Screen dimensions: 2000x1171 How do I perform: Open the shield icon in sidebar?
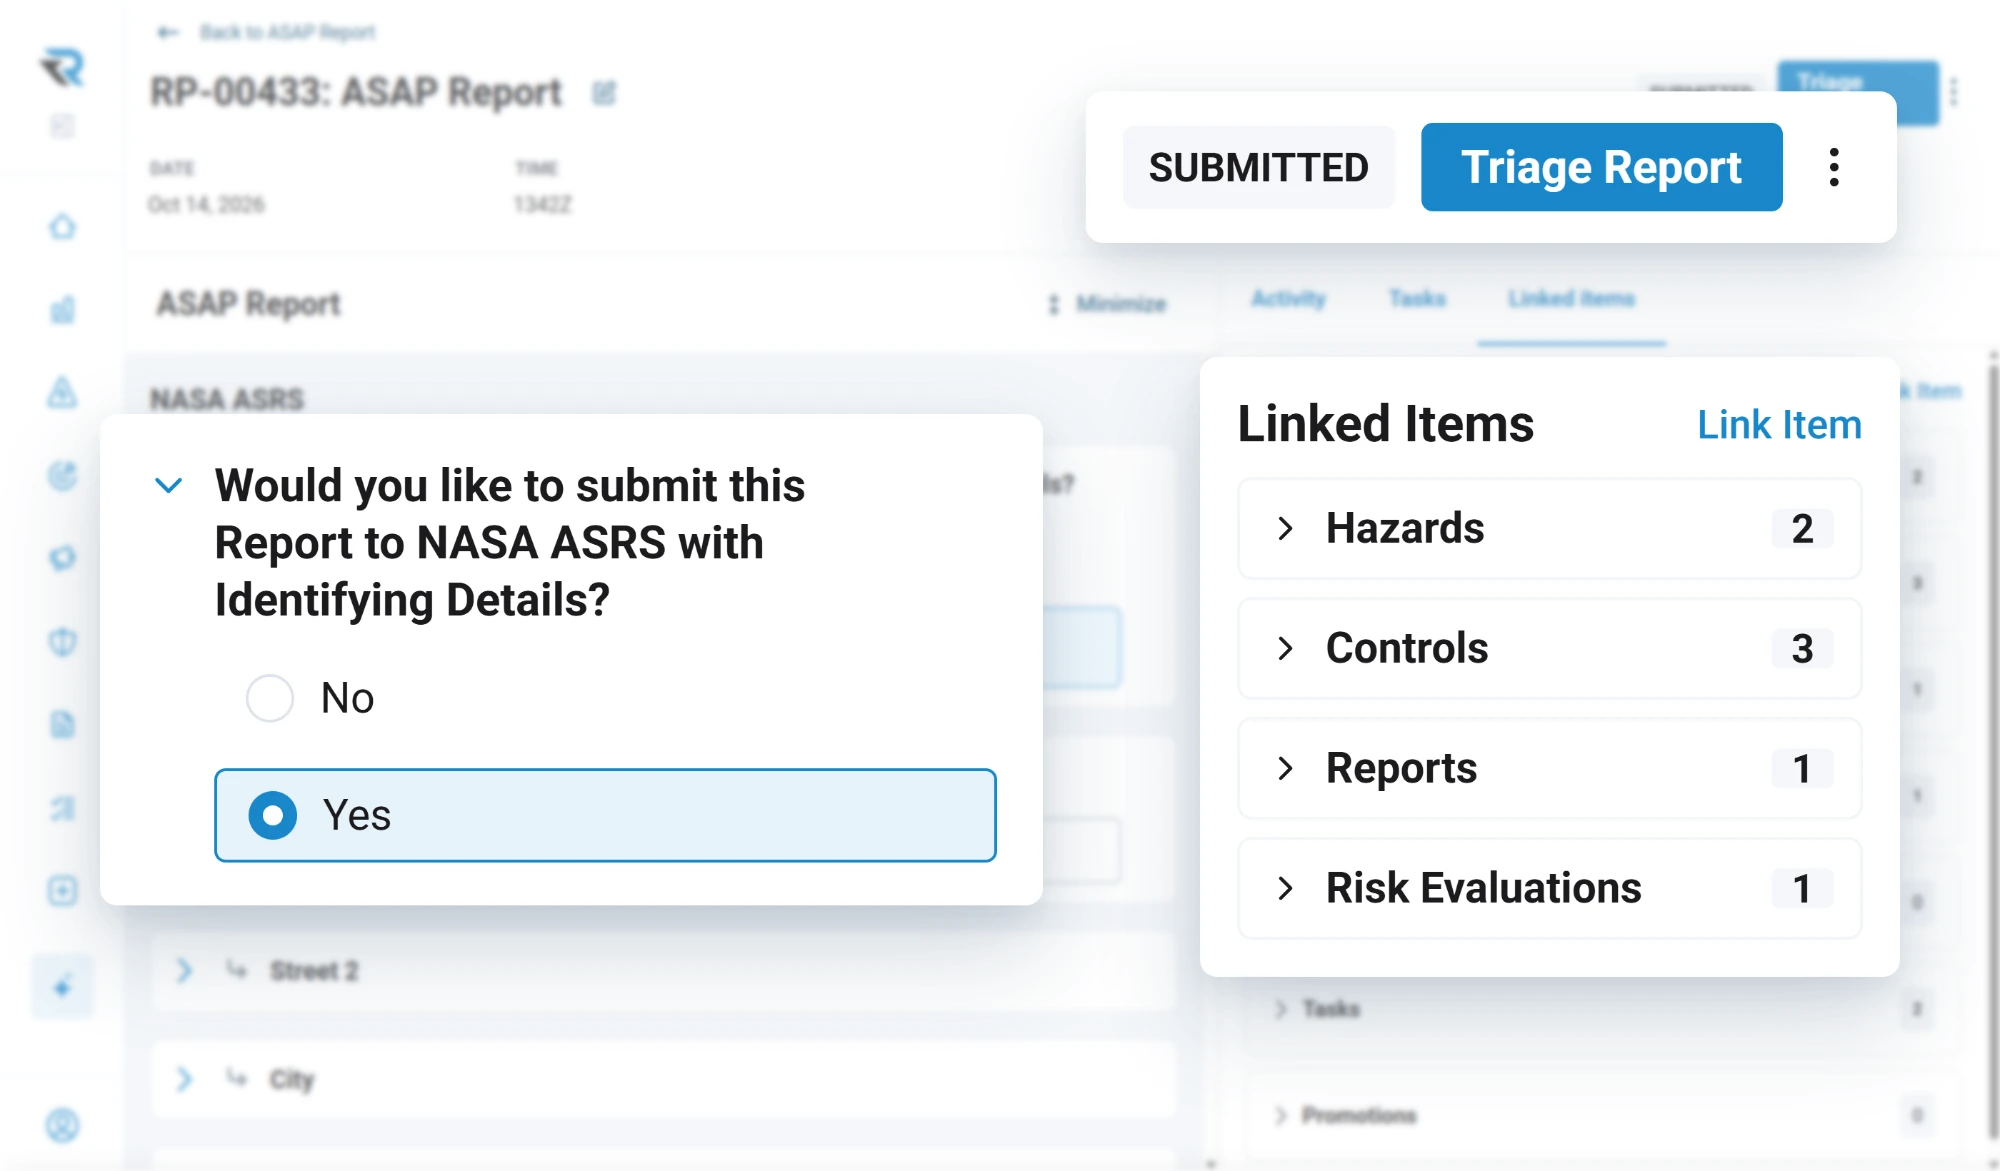62,641
